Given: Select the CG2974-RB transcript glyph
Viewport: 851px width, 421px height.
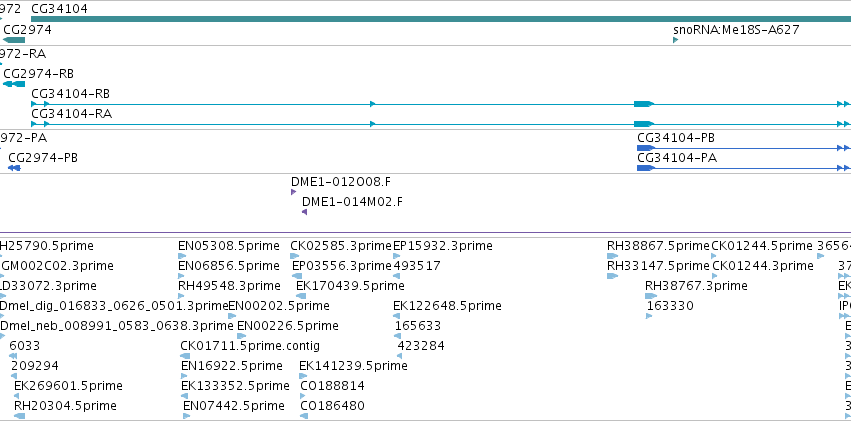Looking at the screenshot, I should pos(14,84).
